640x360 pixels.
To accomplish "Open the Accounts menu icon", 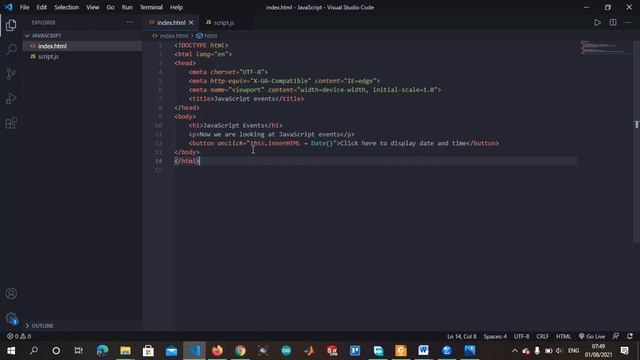I will (x=11, y=293).
